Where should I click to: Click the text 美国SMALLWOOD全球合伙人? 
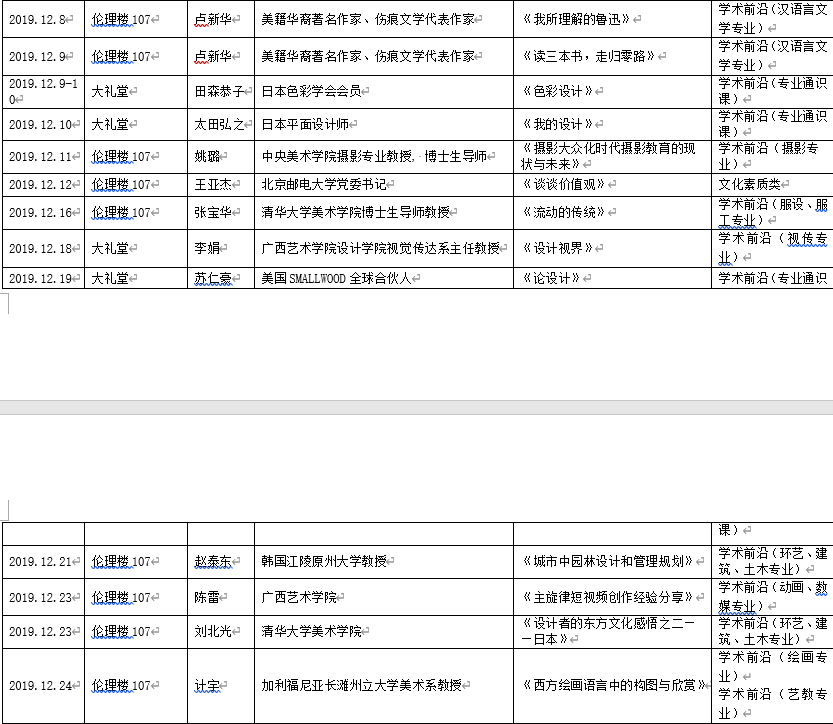click(x=335, y=279)
